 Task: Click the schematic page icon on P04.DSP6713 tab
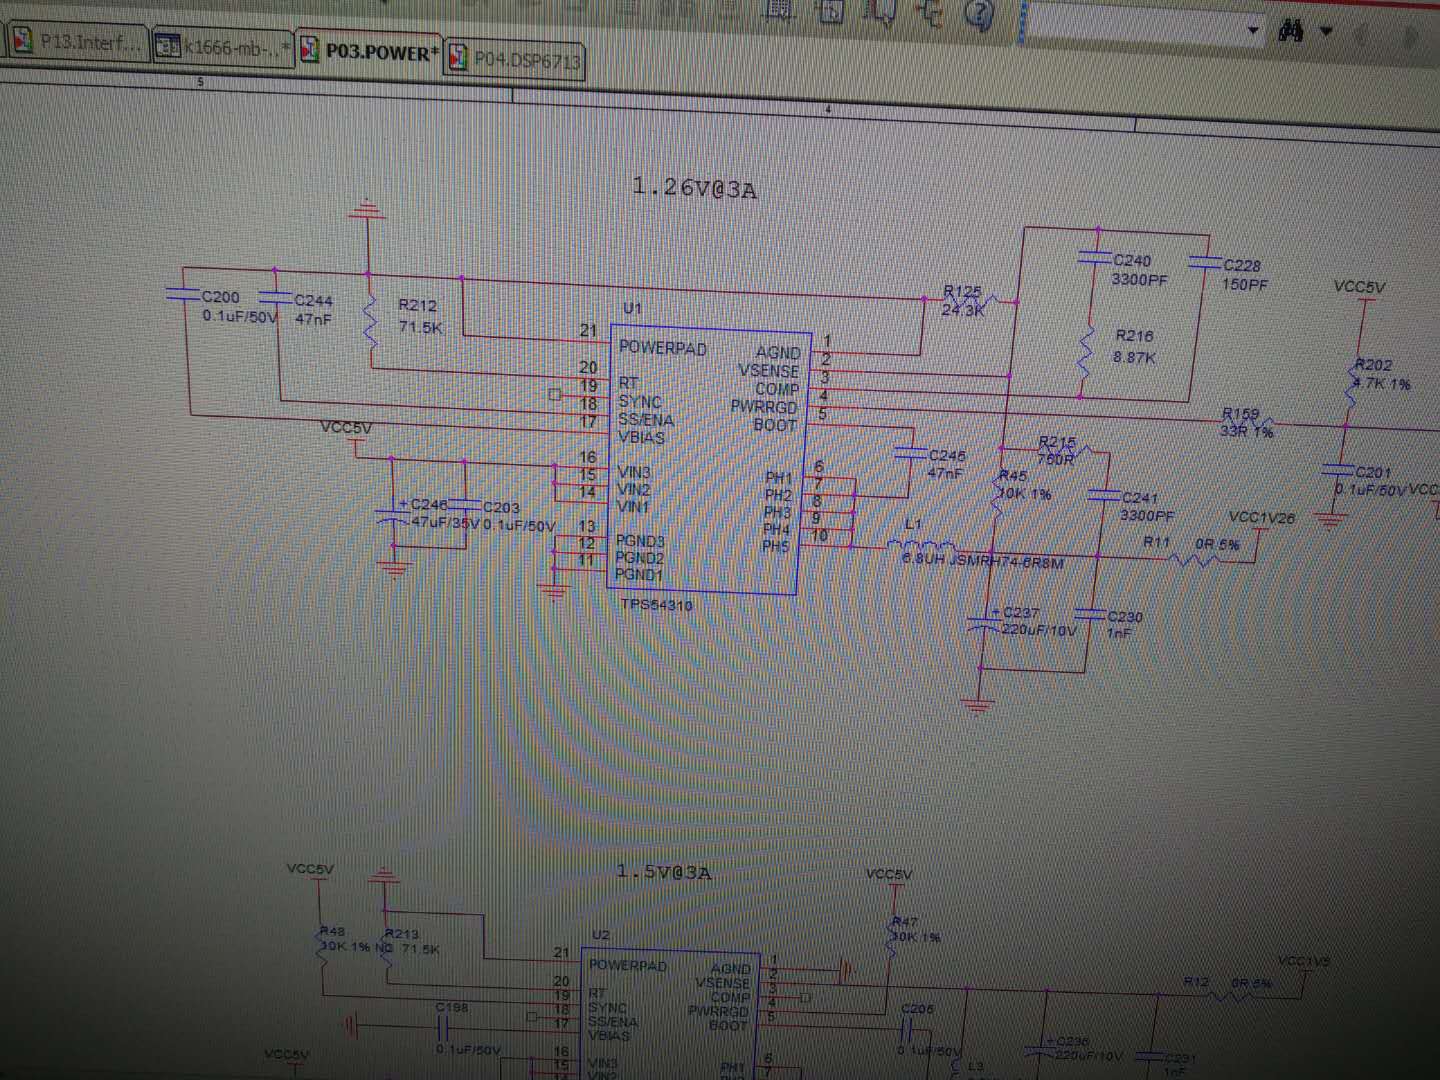pos(458,57)
